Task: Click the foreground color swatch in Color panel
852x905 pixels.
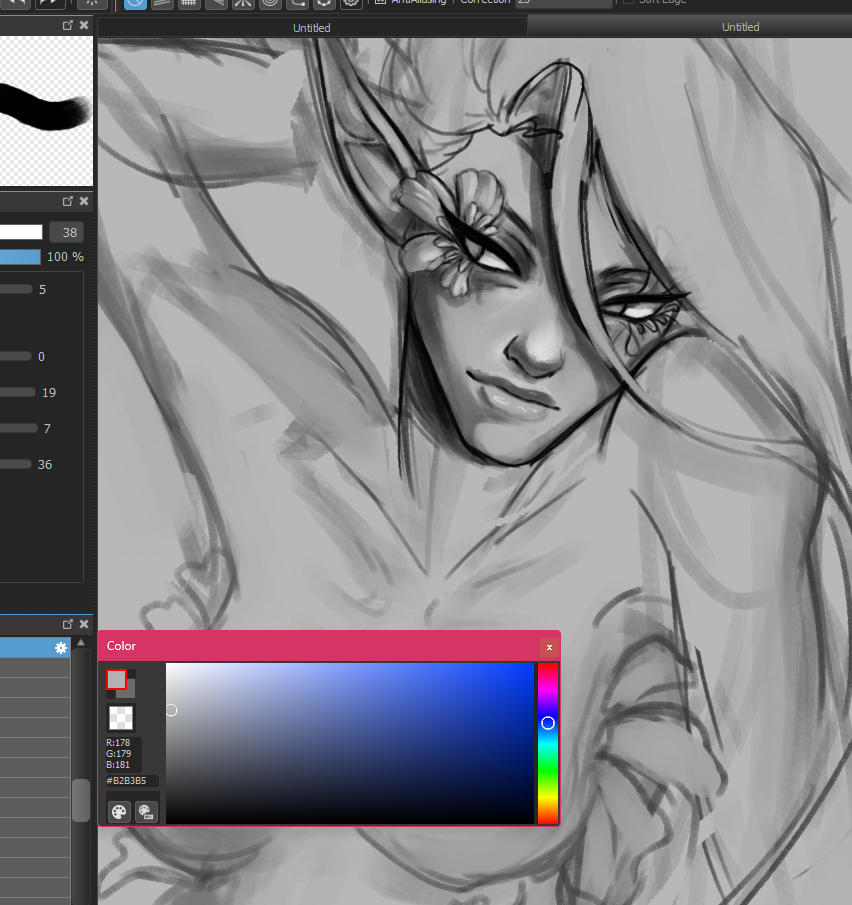Action: tap(116, 680)
